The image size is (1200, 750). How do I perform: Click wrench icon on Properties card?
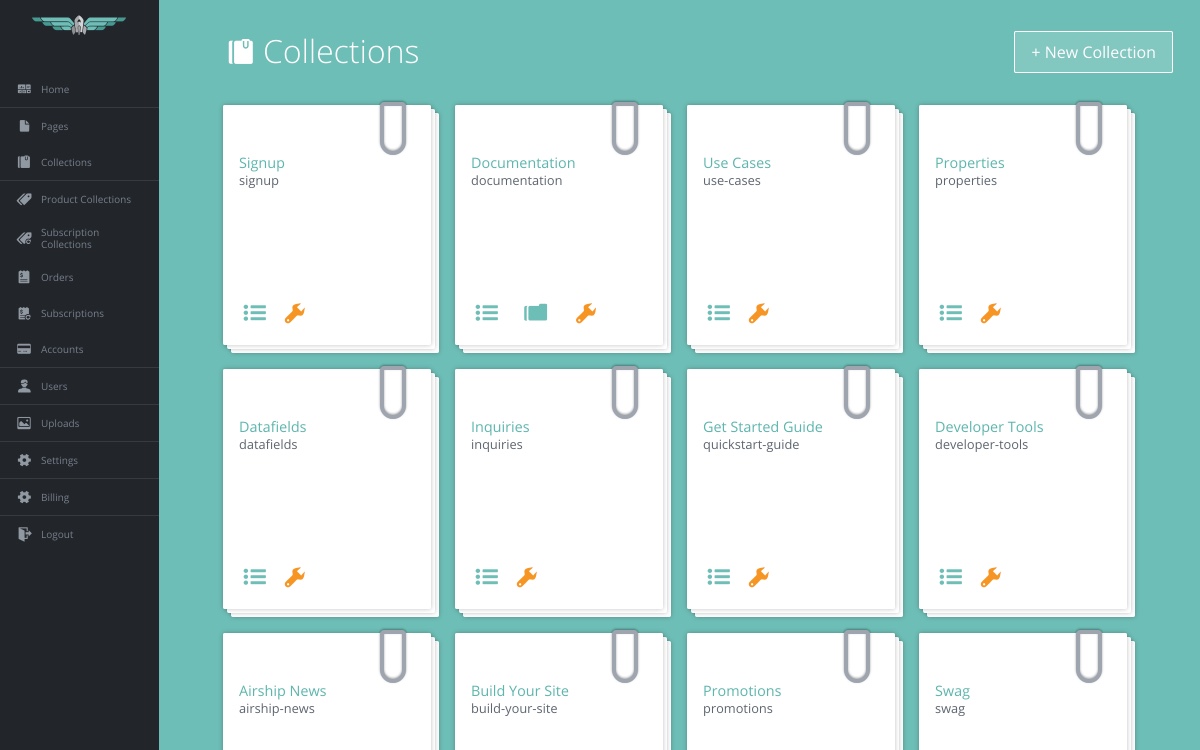tap(991, 313)
